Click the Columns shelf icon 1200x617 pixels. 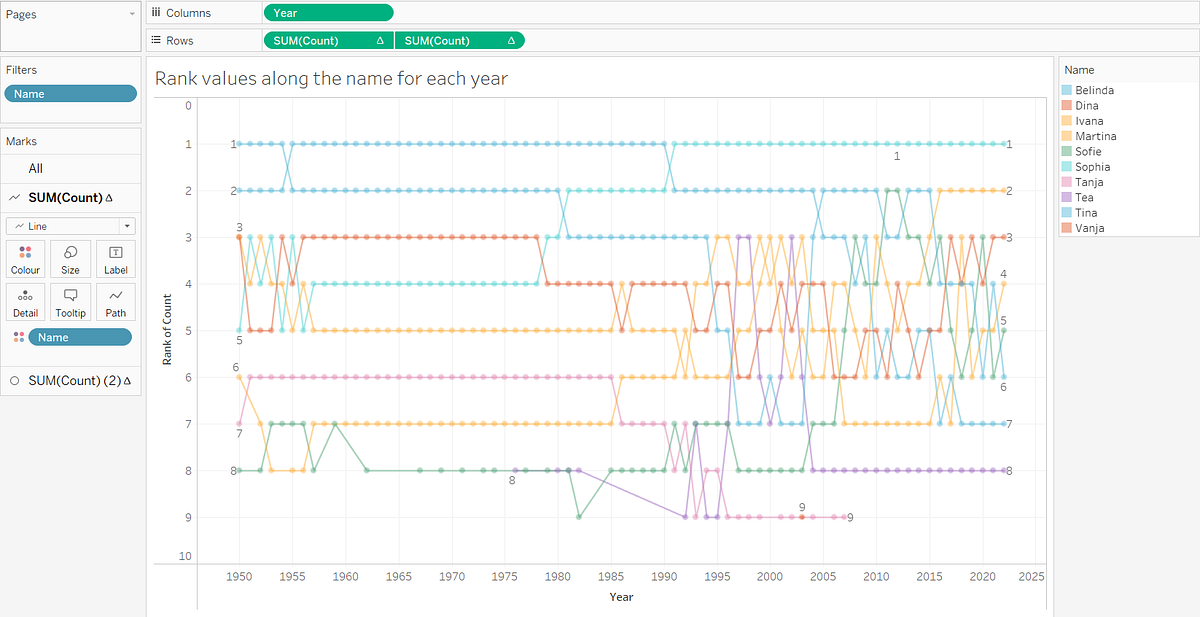point(157,12)
